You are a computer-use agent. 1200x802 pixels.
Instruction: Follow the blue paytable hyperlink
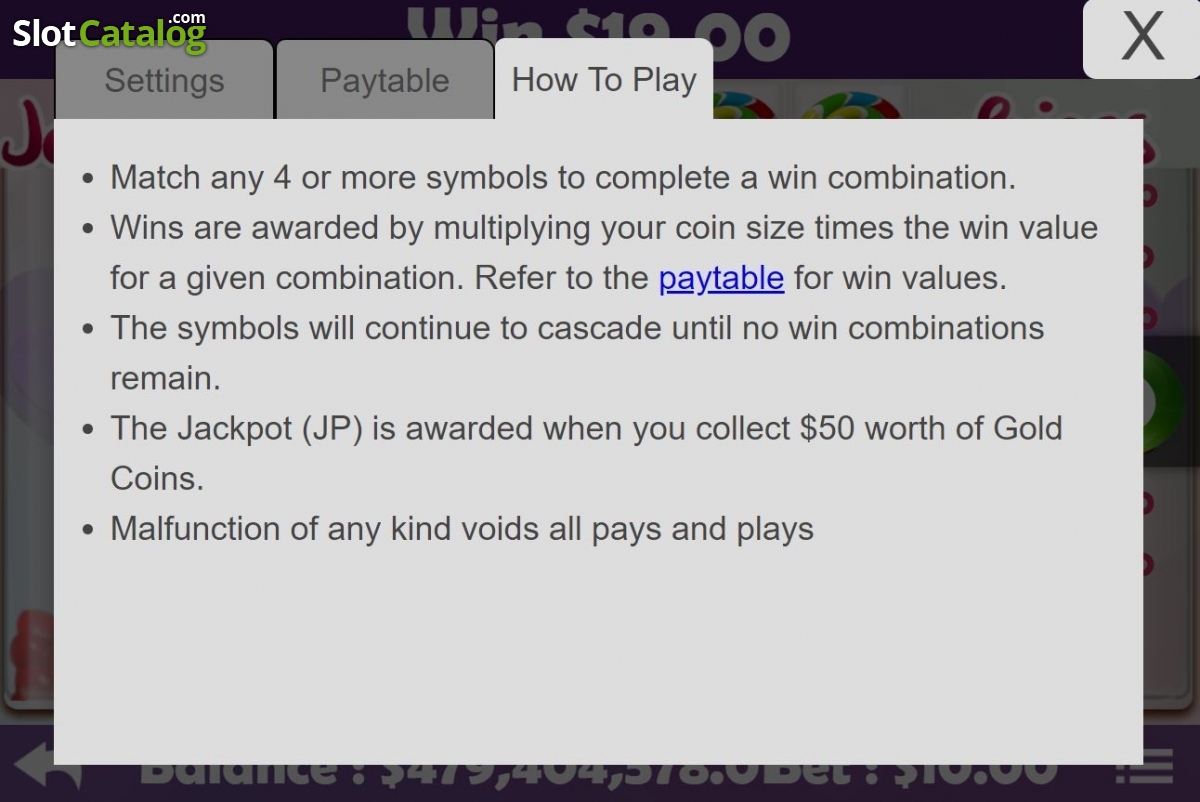pyautogui.click(x=721, y=278)
